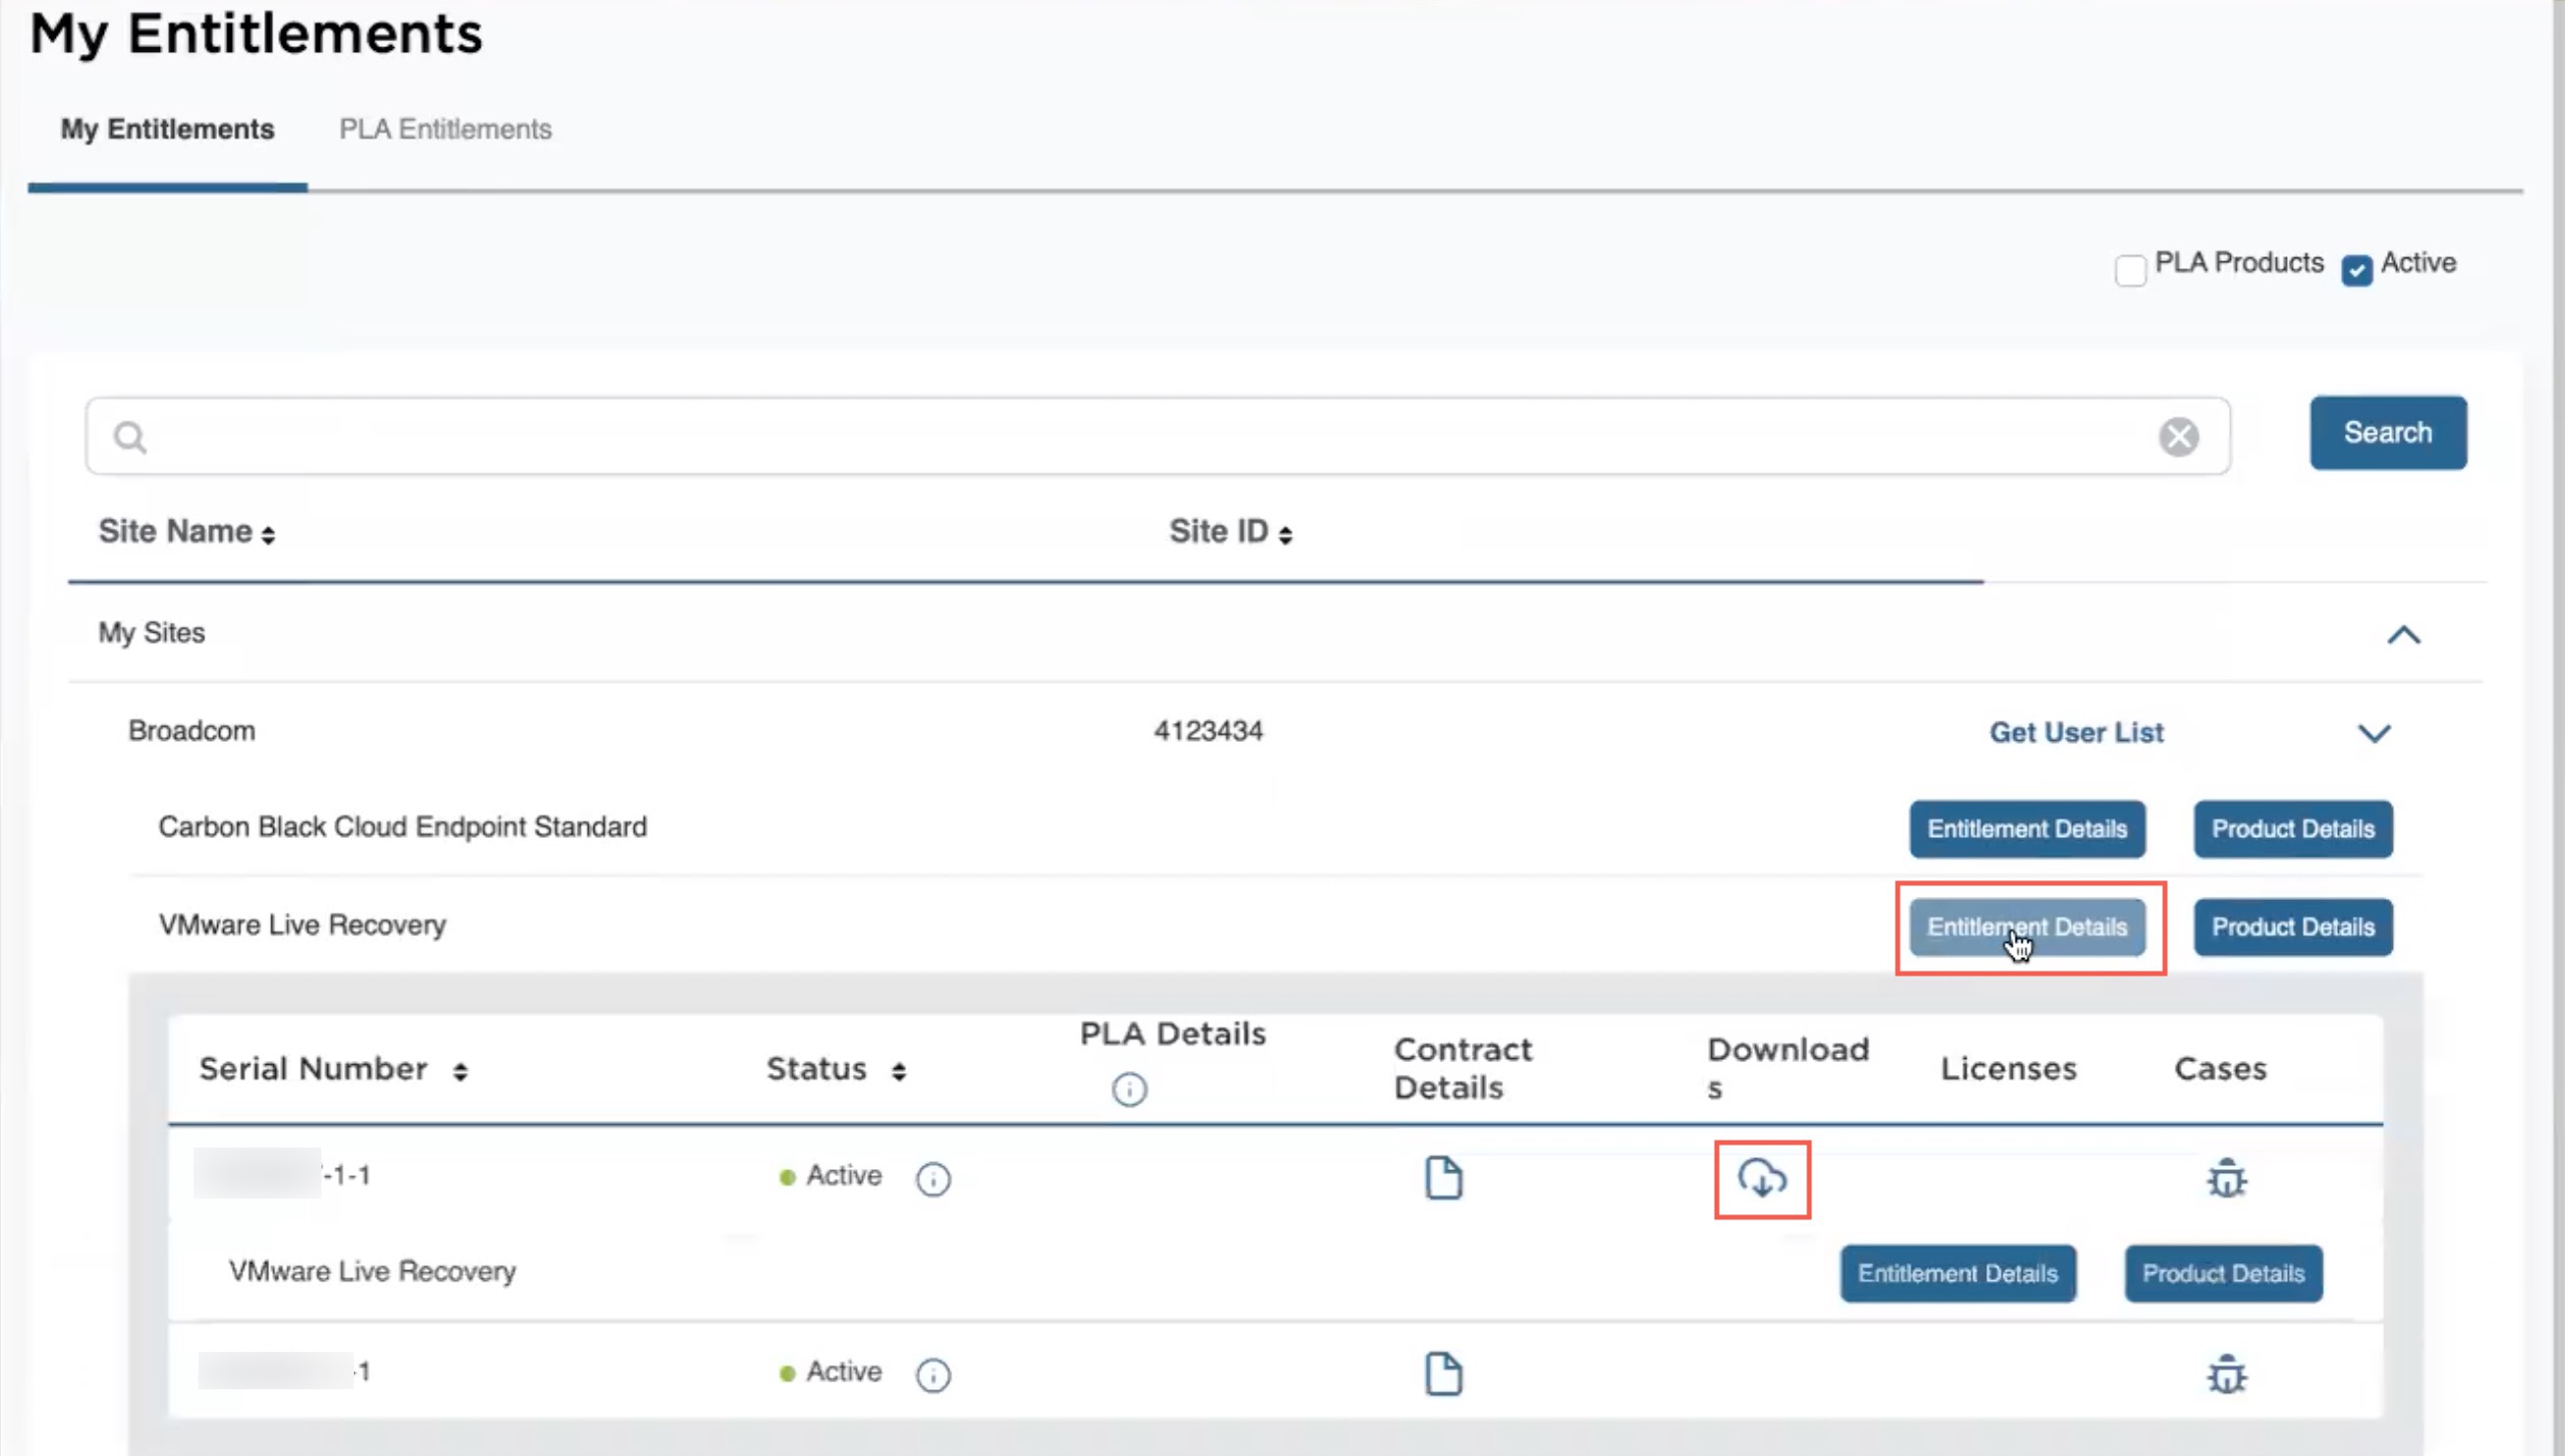This screenshot has height=1456, width=2565.
Task: Click the Contract Details document icon for first serial
Action: [x=1443, y=1176]
